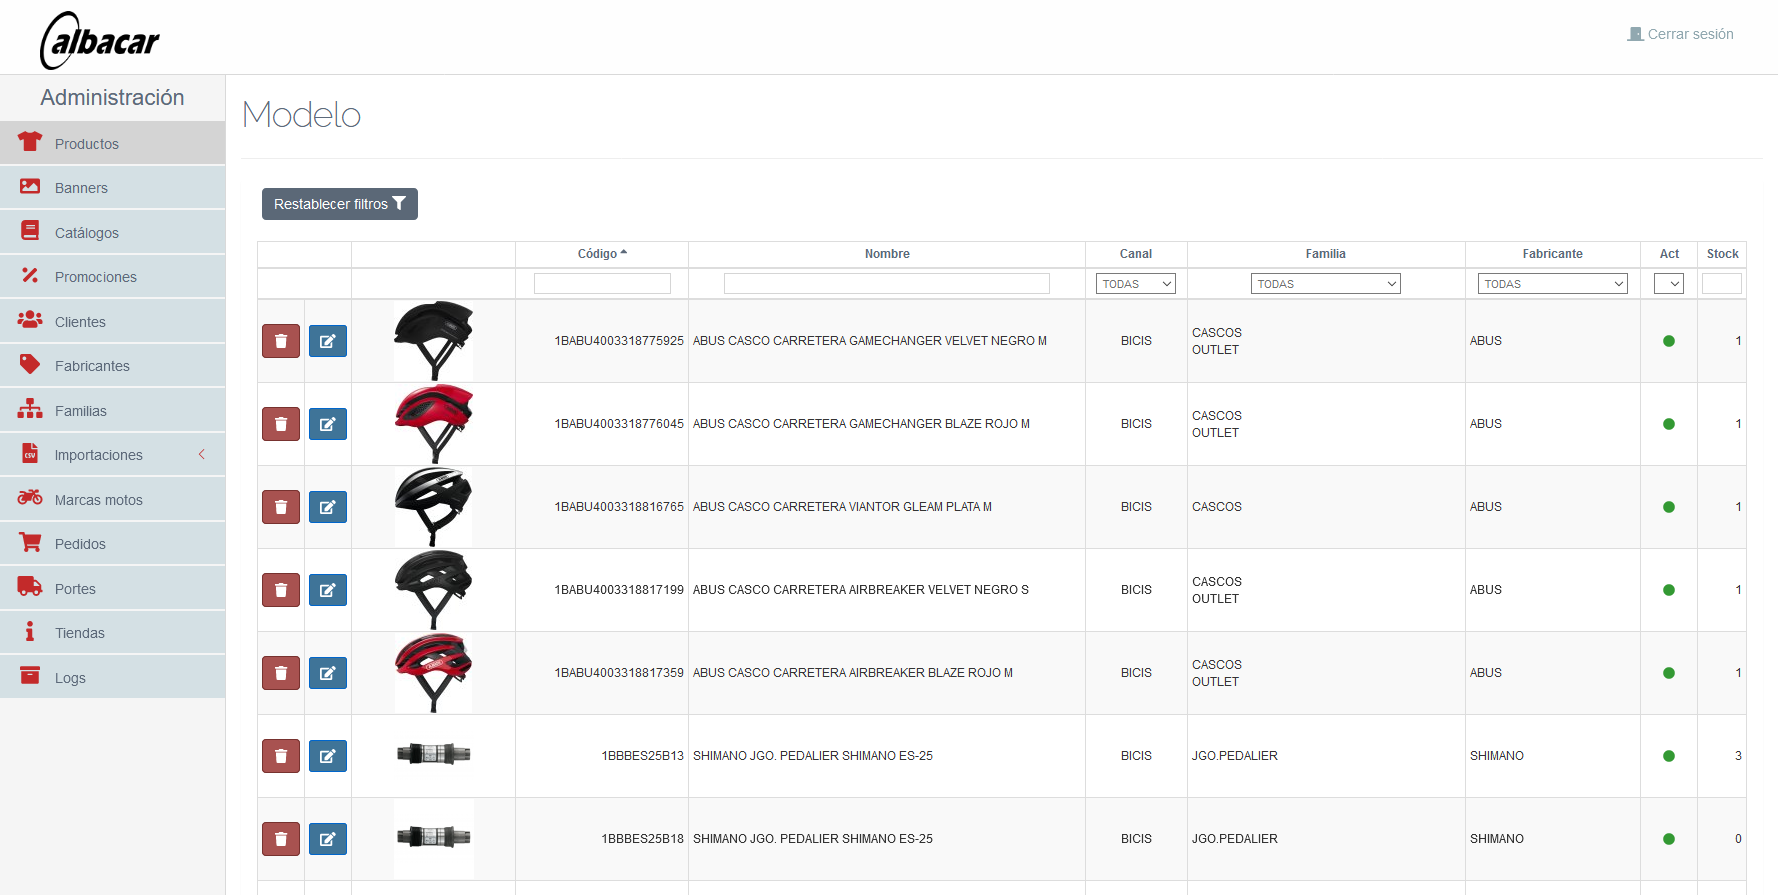Sort by the Stock column header
Viewport: 1778px width, 895px height.
click(x=1722, y=254)
